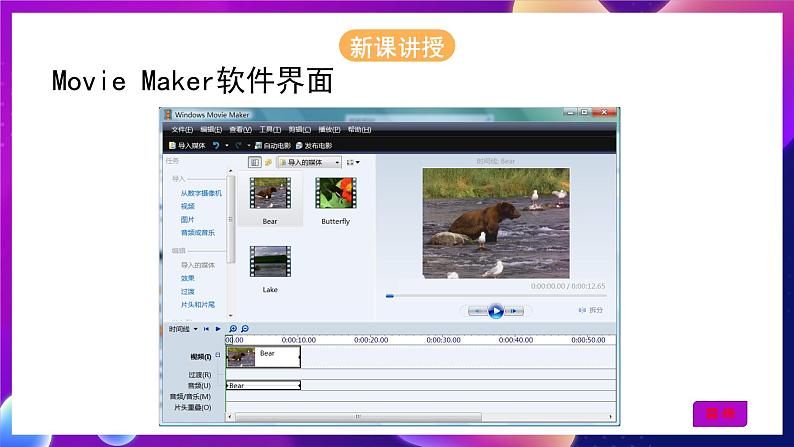
Task: Click the 拆分 split button
Action: click(590, 310)
